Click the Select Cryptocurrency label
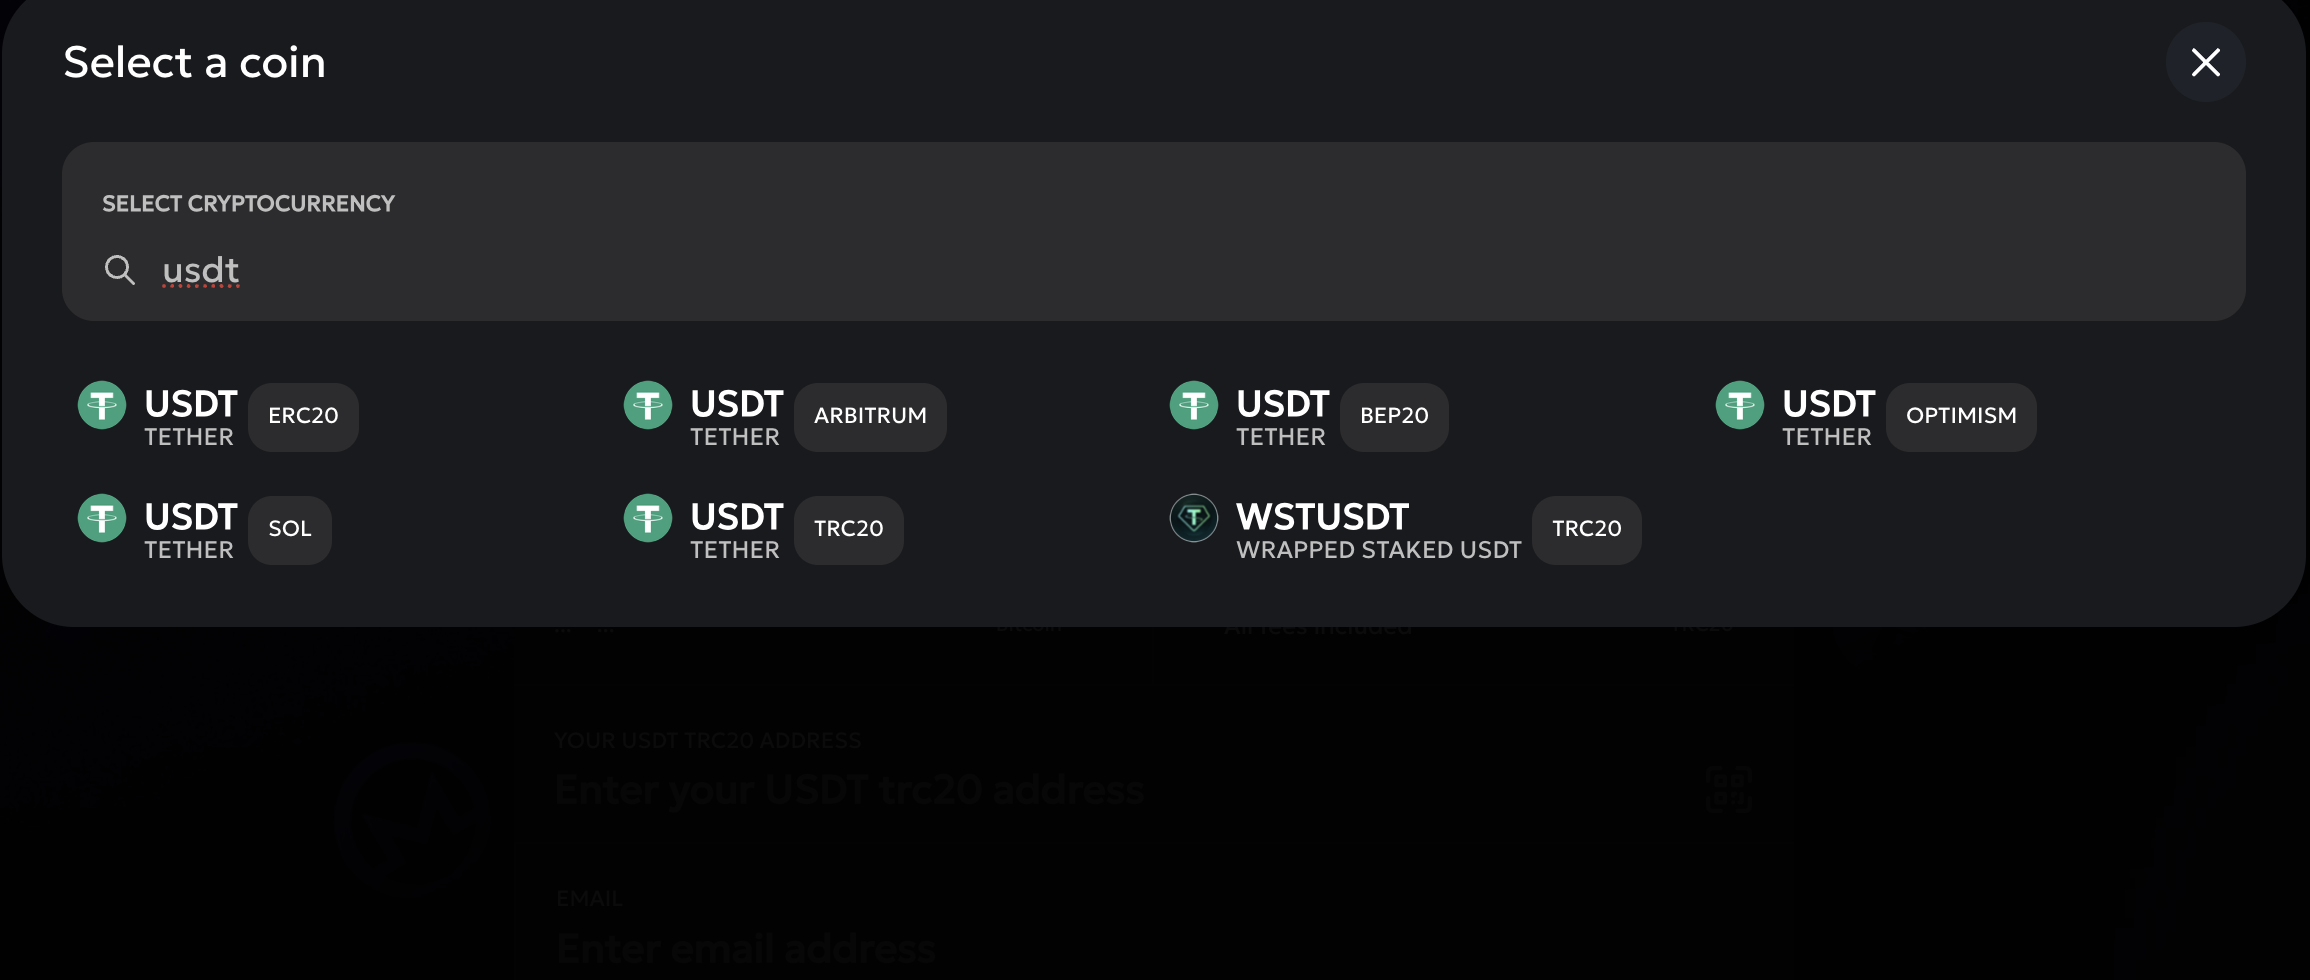This screenshot has width=2310, height=980. [x=248, y=204]
